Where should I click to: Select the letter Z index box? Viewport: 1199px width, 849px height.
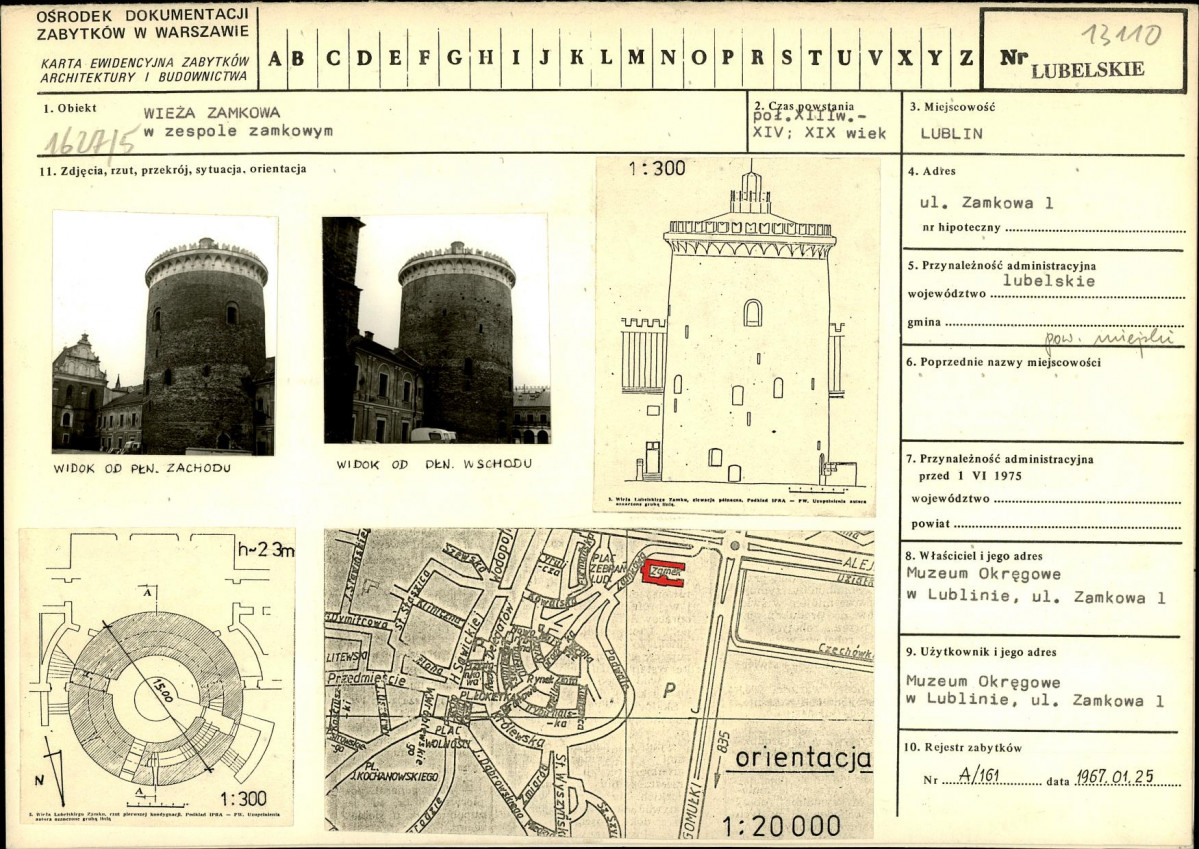coord(965,57)
